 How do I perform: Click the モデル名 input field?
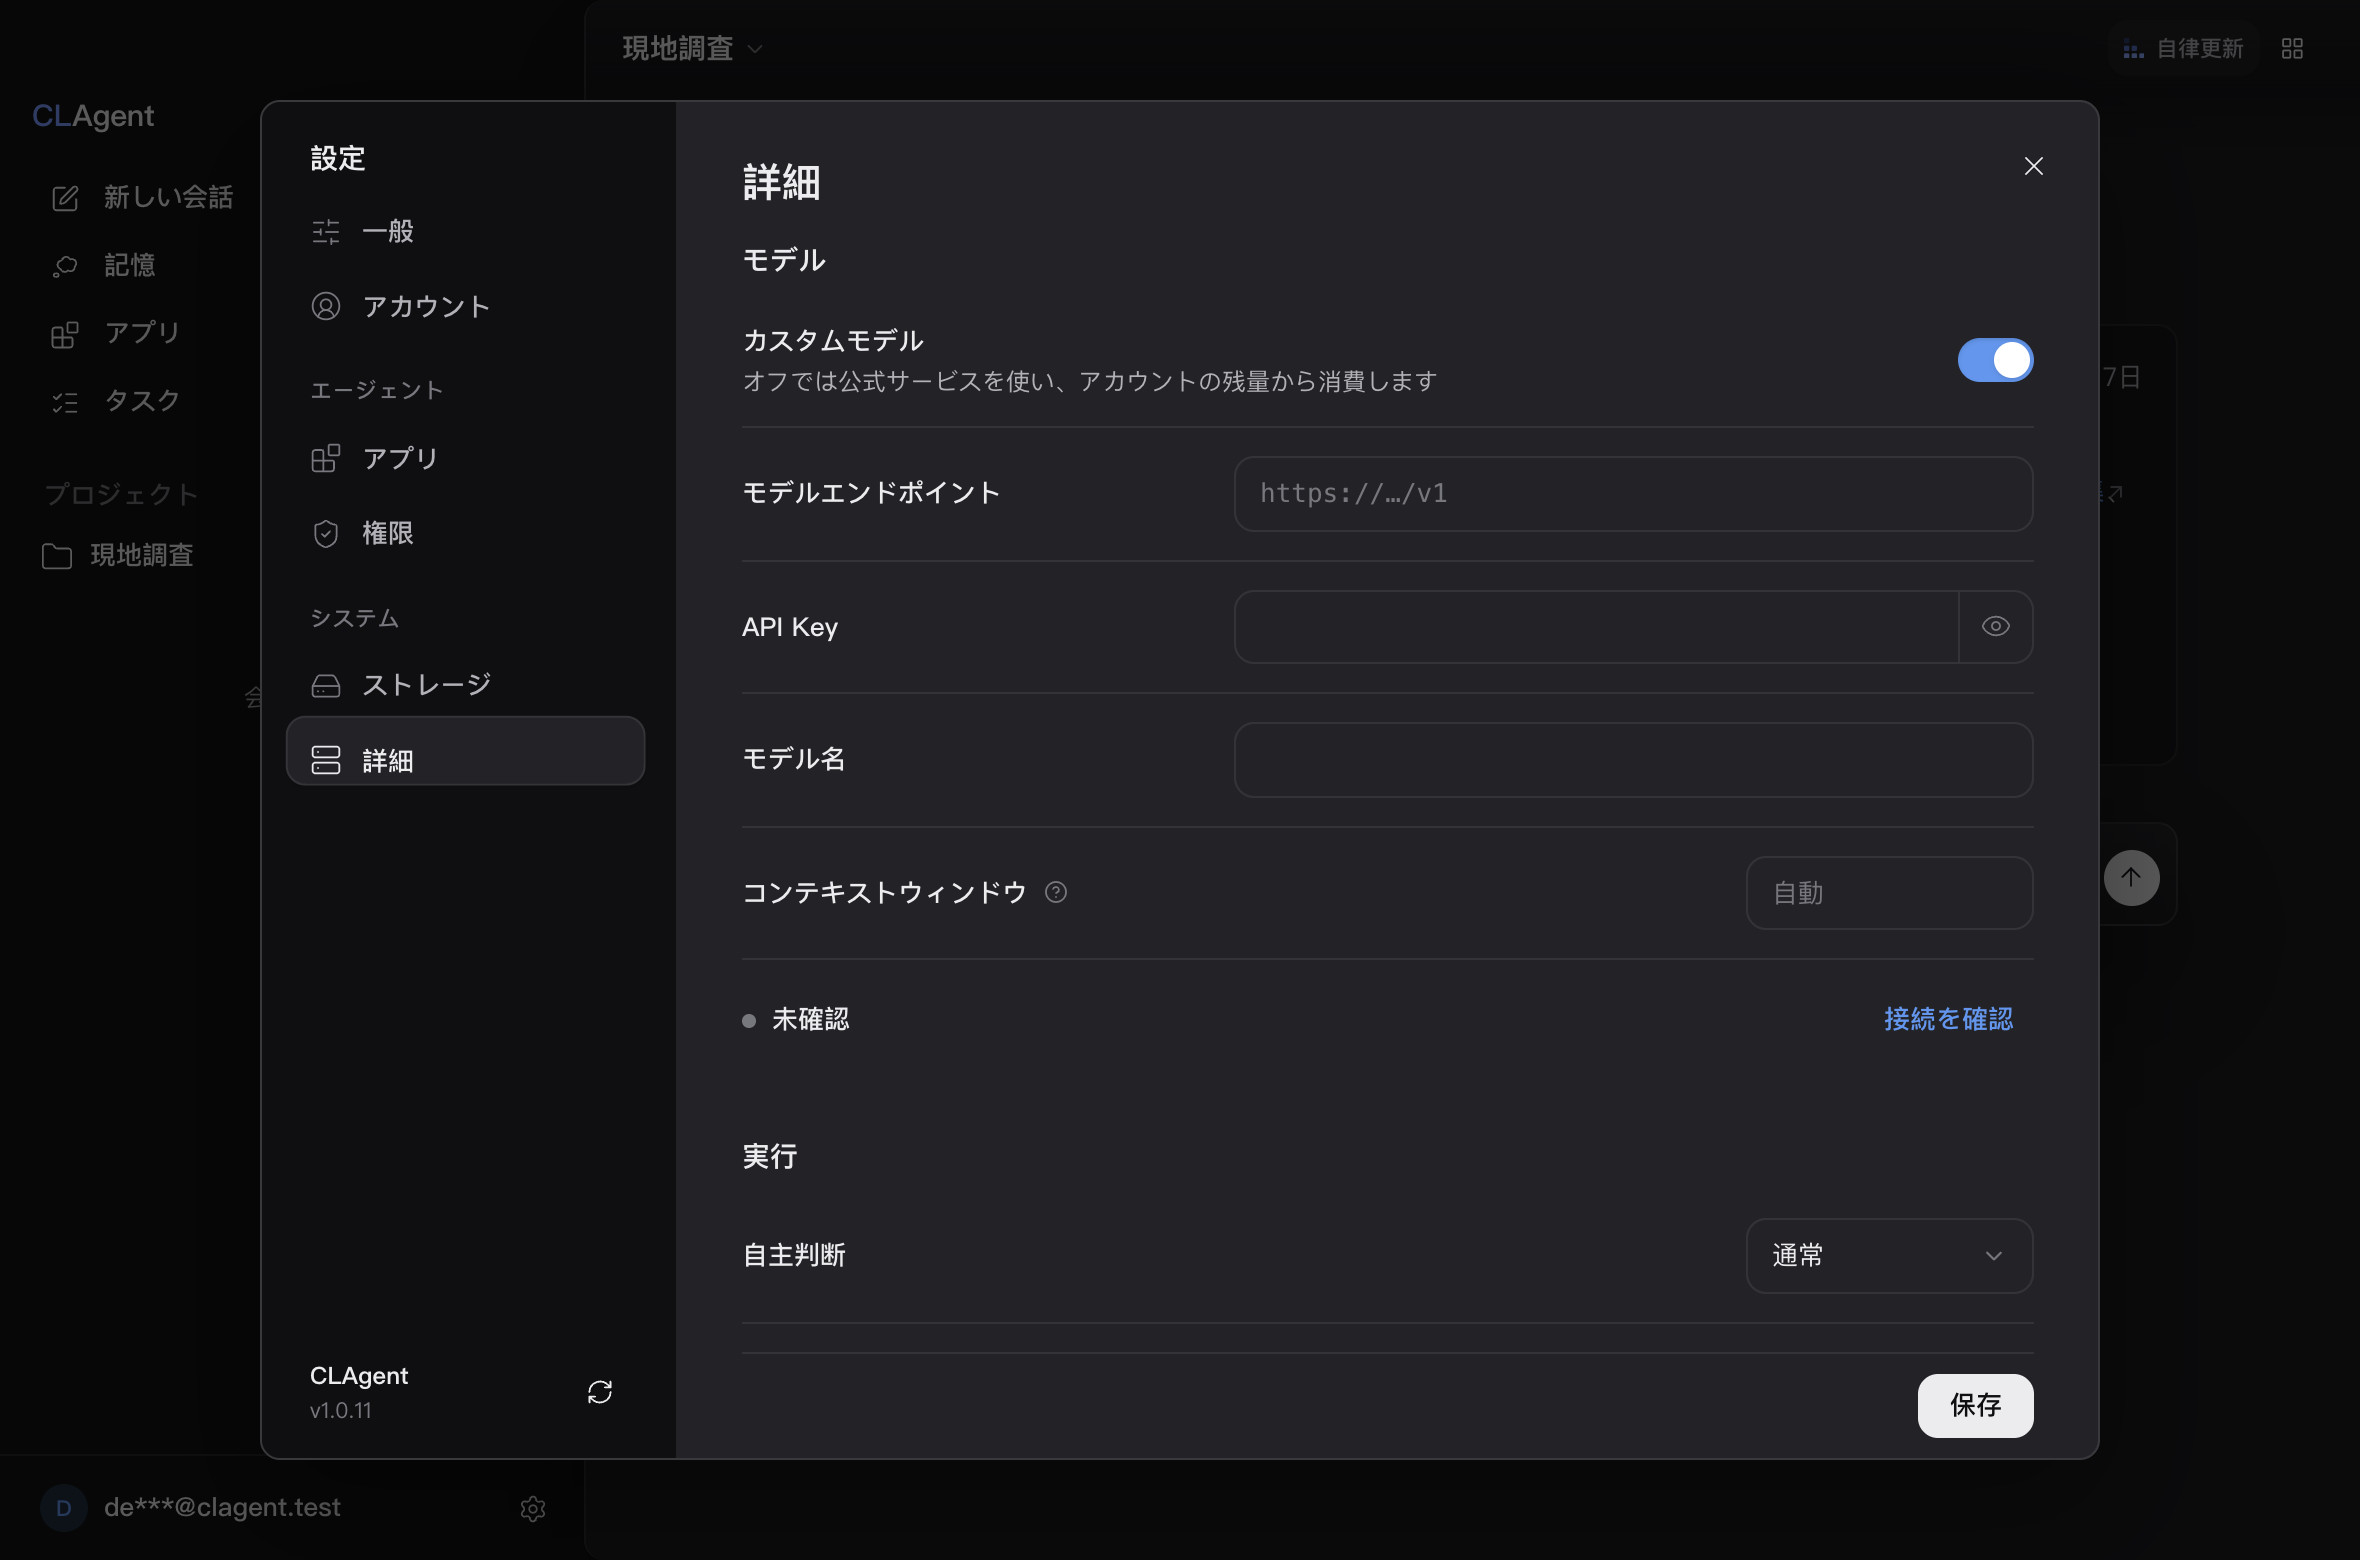1633,759
